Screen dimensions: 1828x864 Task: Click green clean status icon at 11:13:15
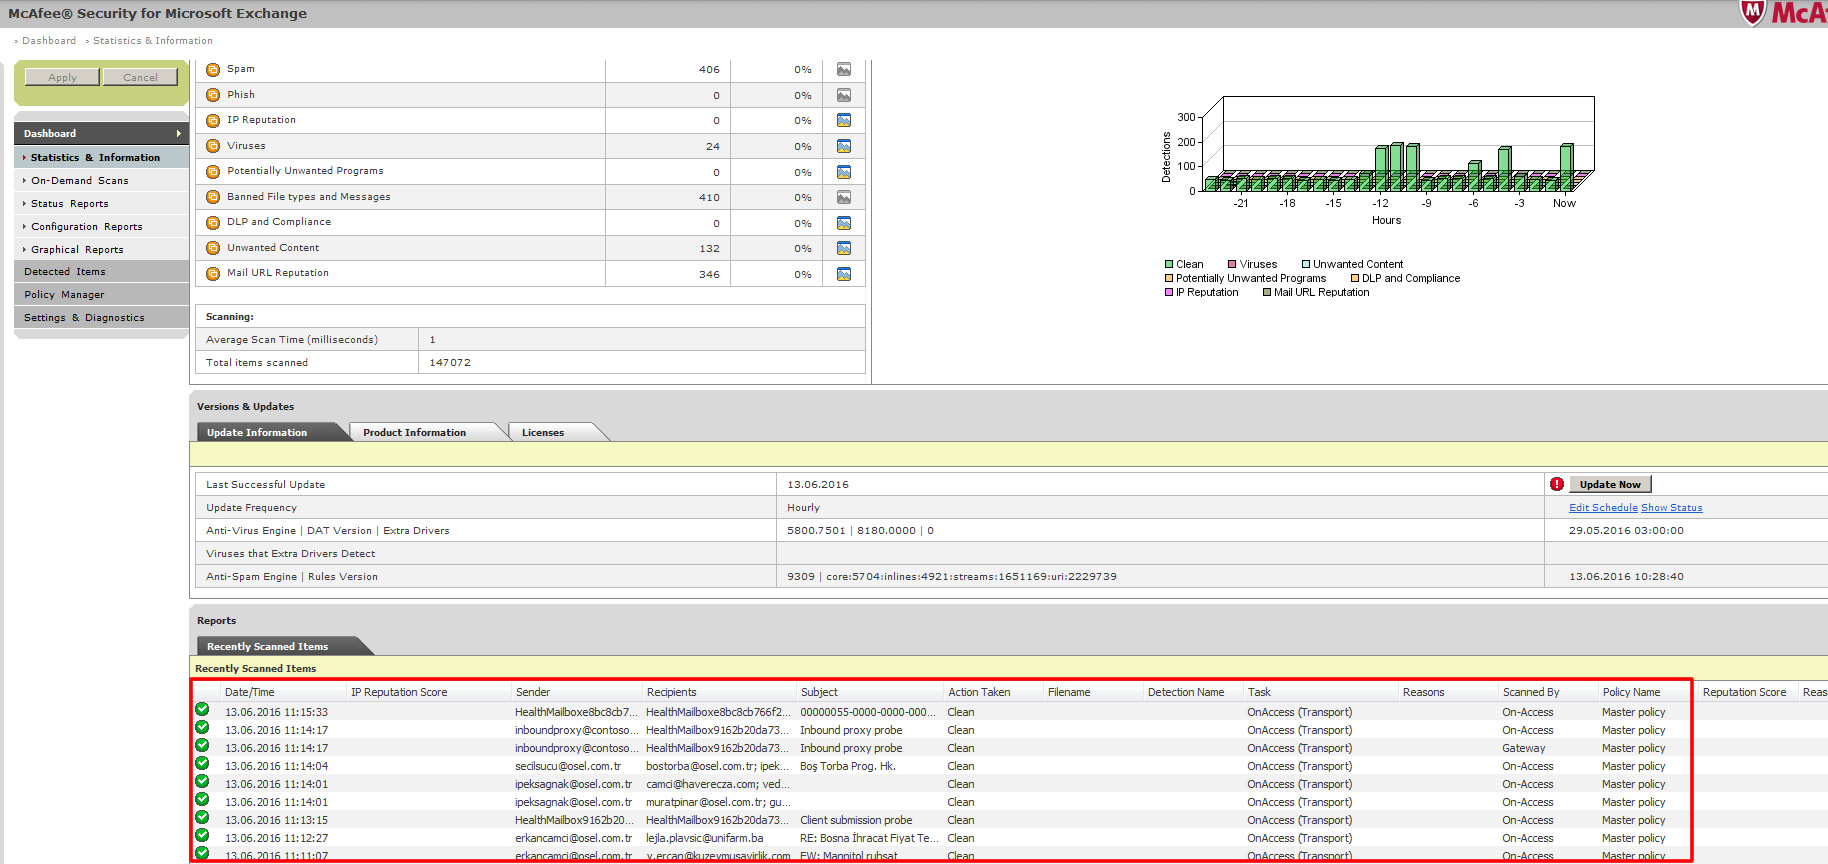tap(202, 818)
